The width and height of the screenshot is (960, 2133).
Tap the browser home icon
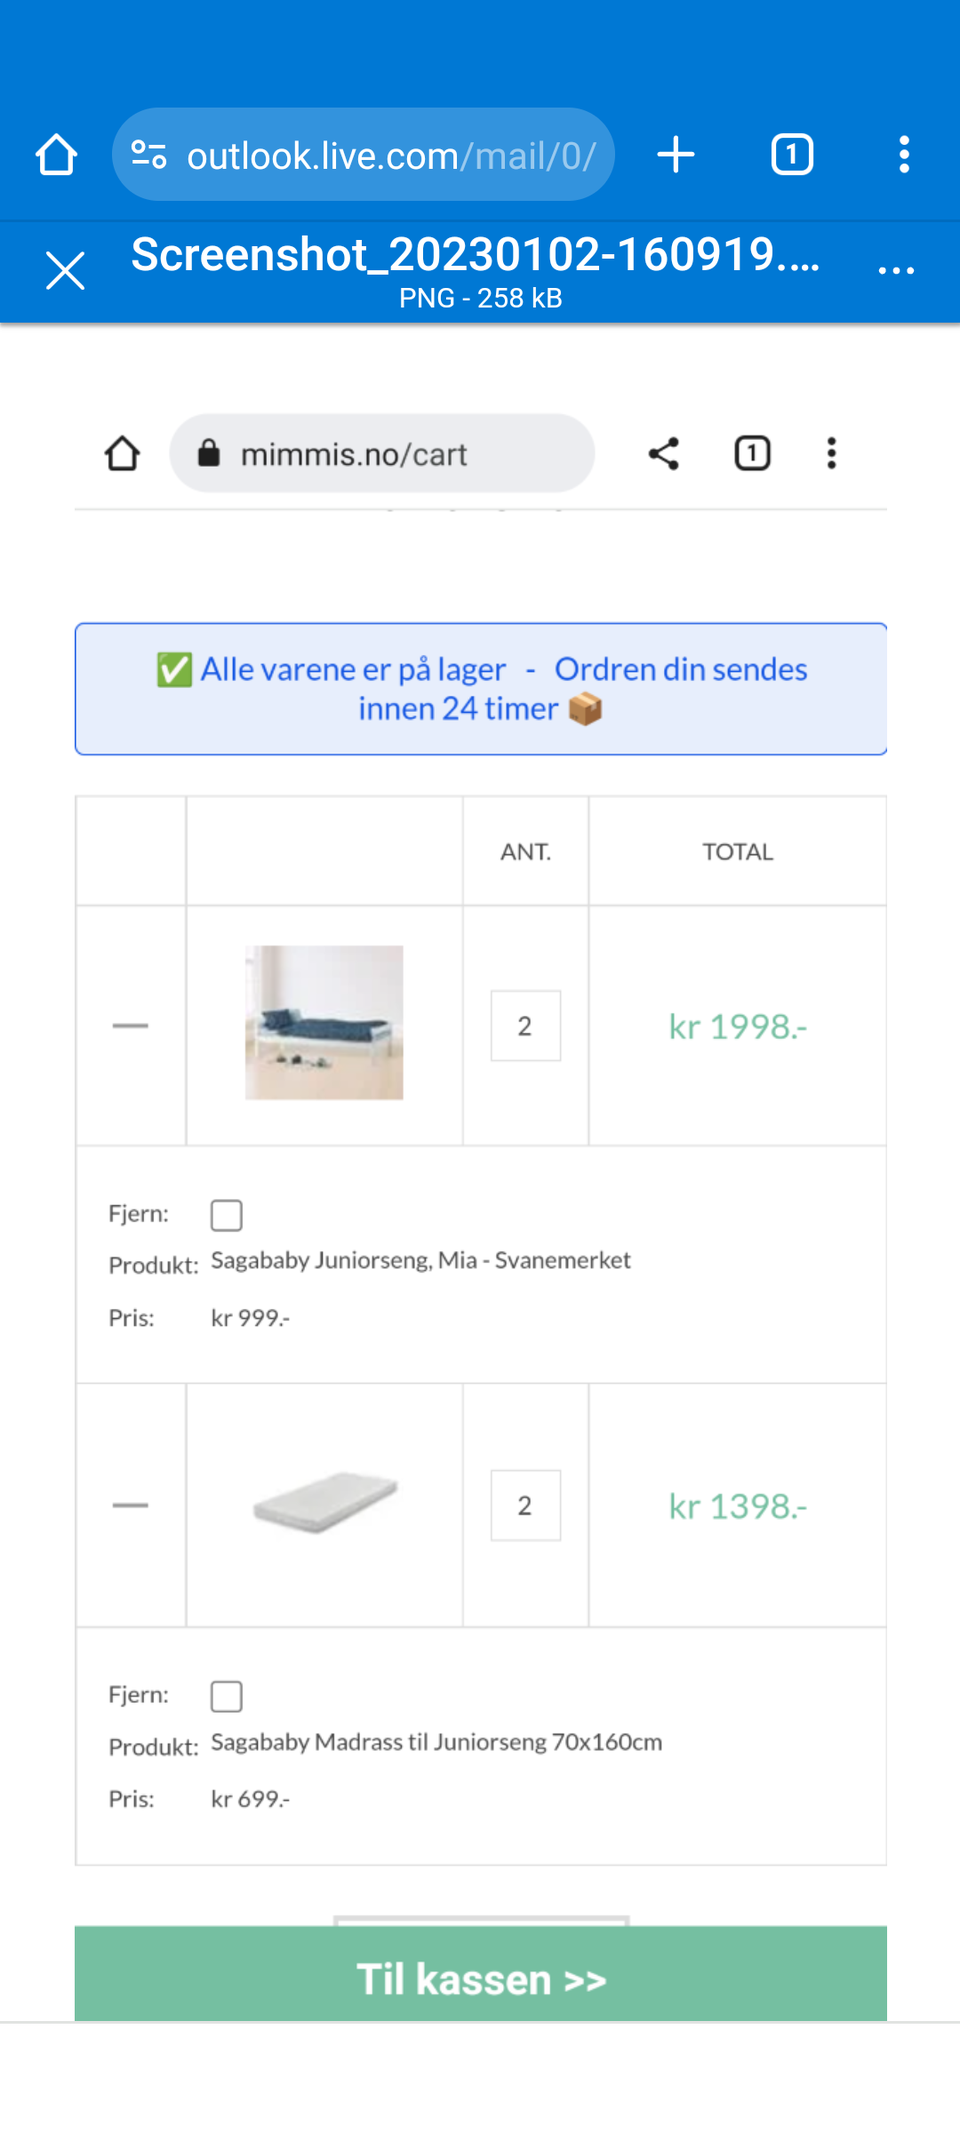pyautogui.click(x=56, y=155)
